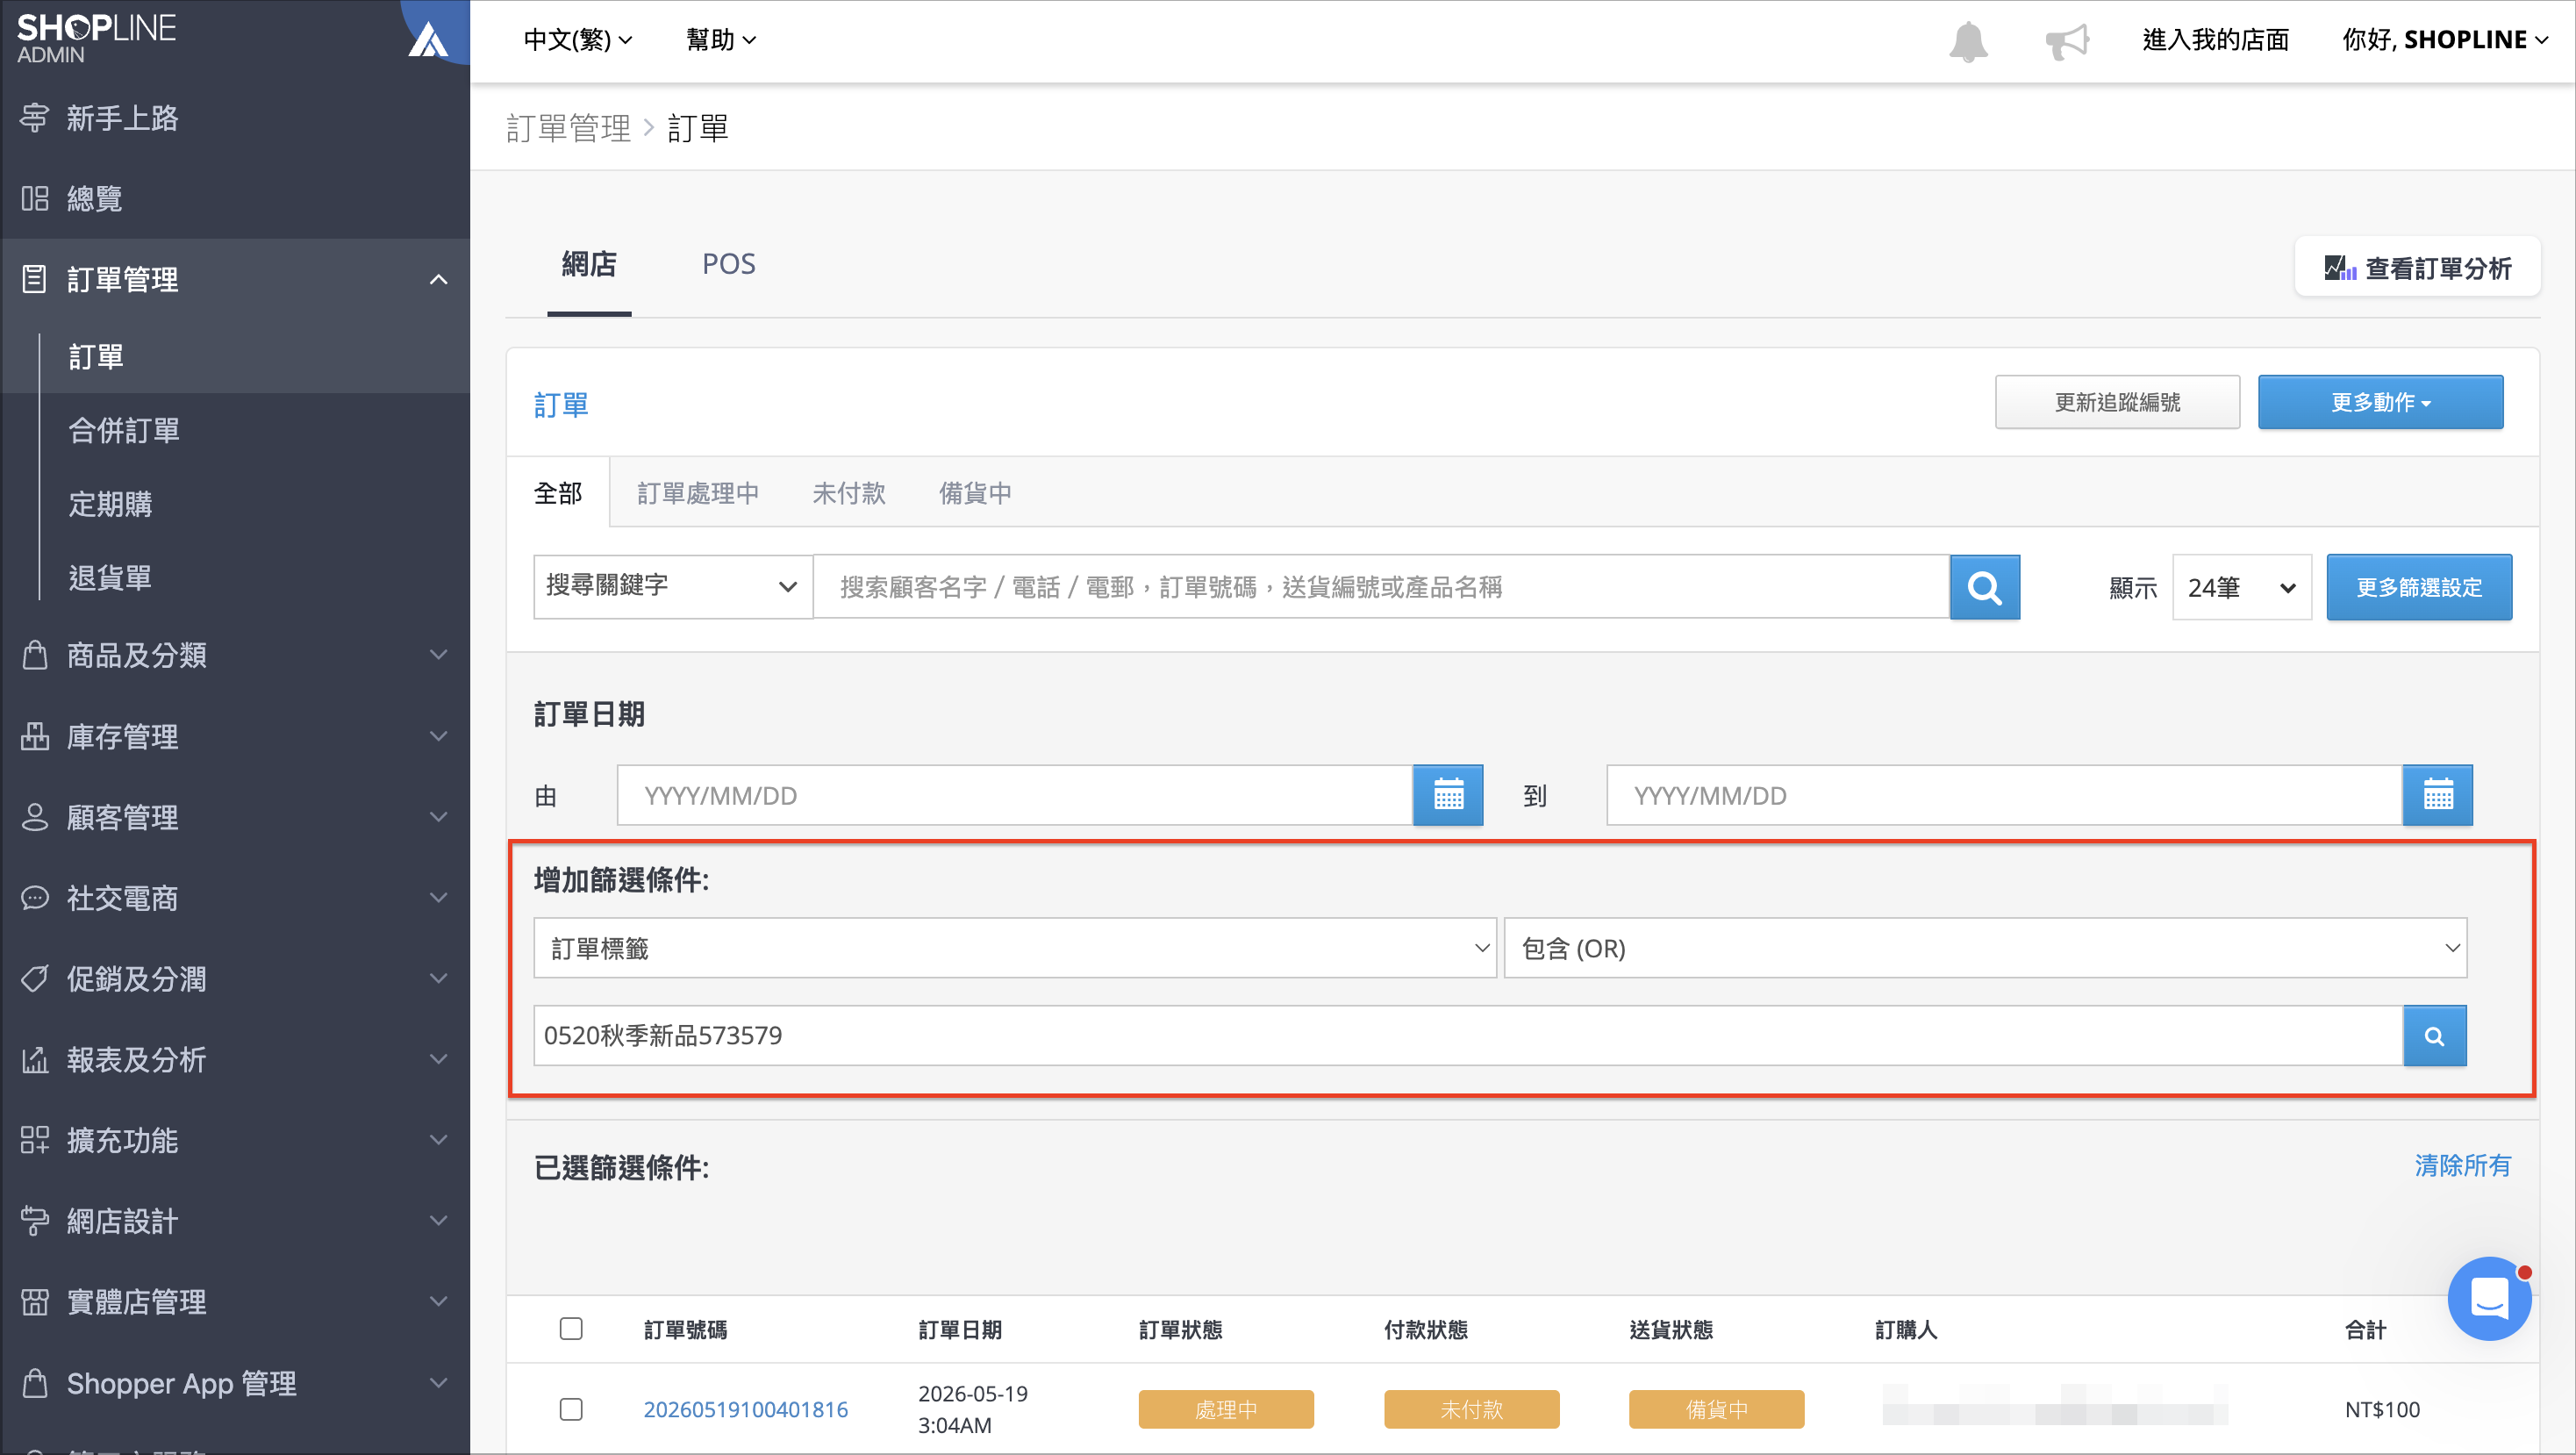Open the 你好, SHOPLINE account menu
2576x1455 pixels.
click(x=2444, y=40)
